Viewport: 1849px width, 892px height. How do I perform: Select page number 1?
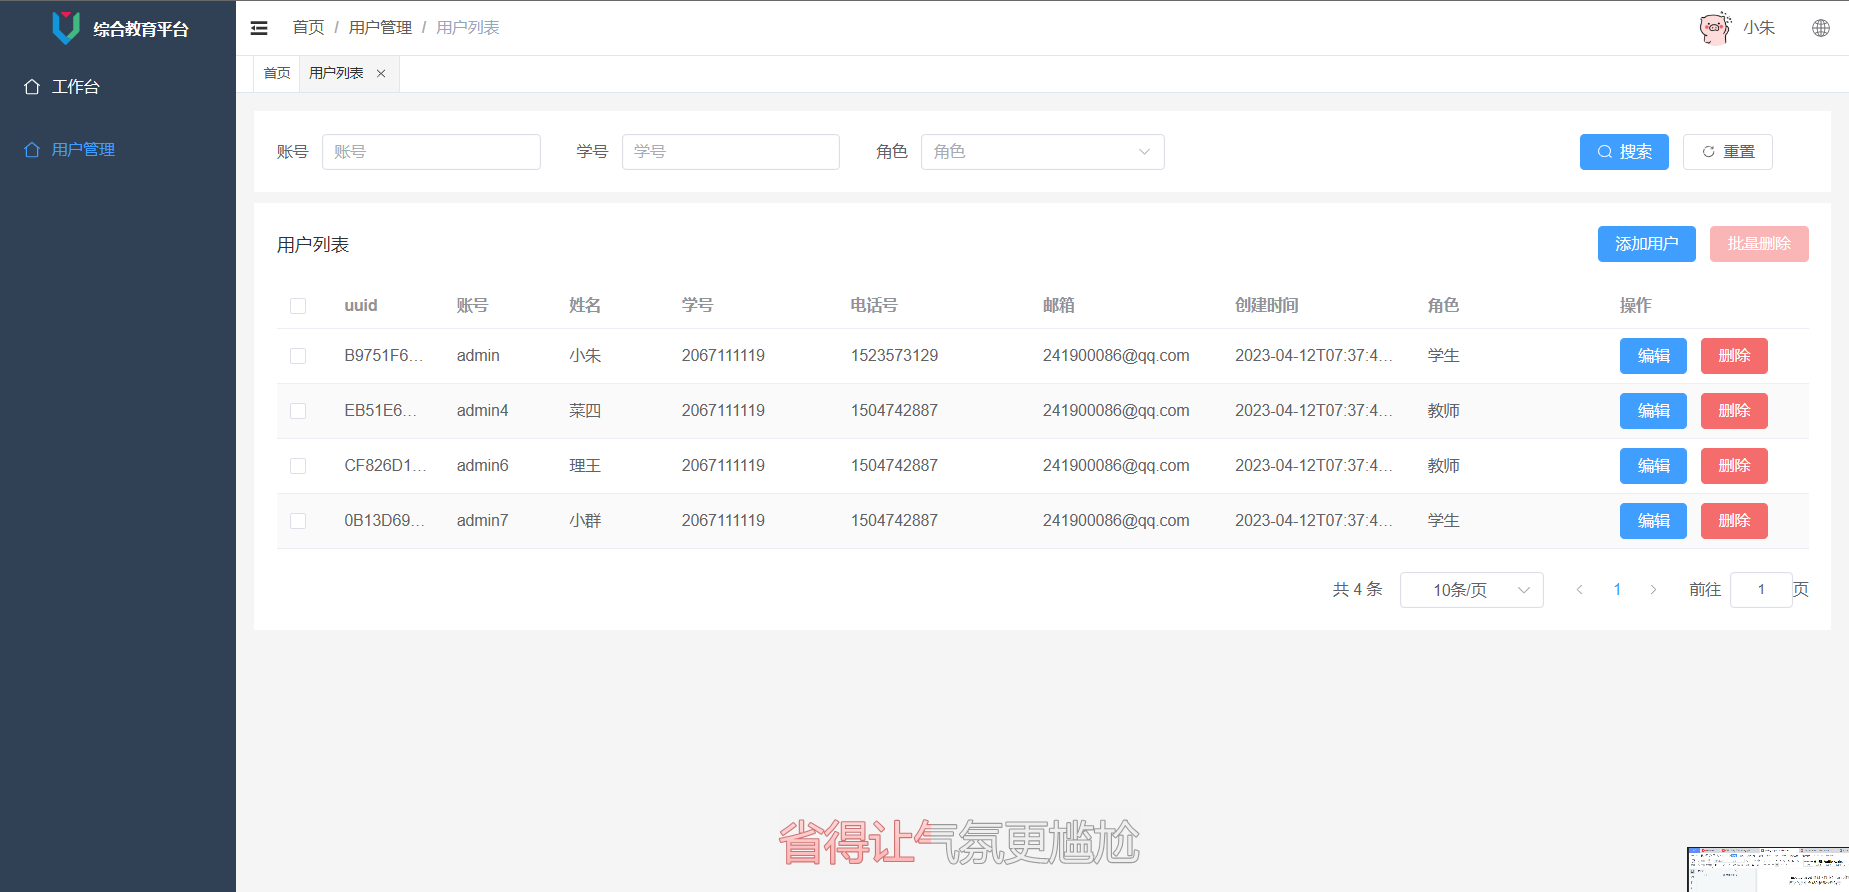1617,590
